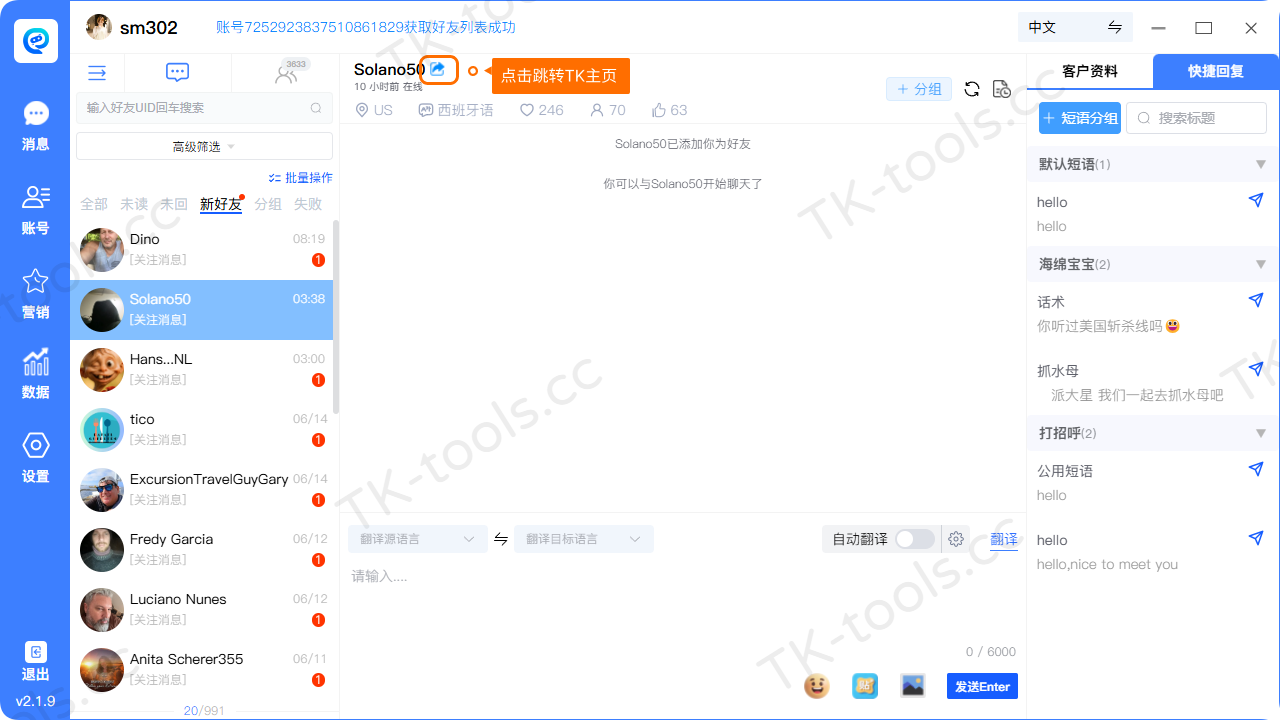The height and width of the screenshot is (720, 1280).
Task: Click the 批量操作 batch operation link
Action: pos(301,178)
